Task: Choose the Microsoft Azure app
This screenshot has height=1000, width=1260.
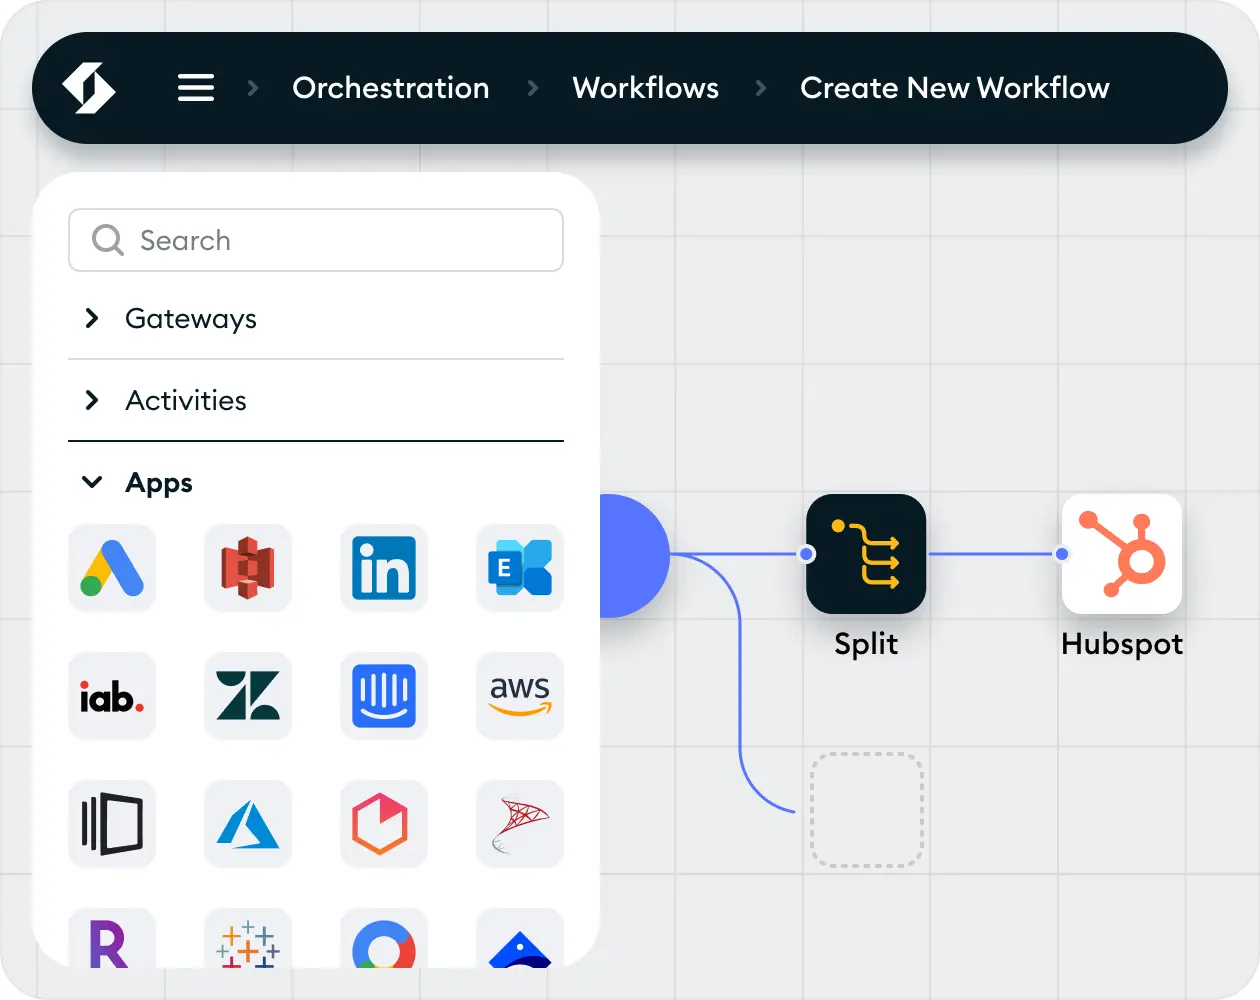Action: pyautogui.click(x=248, y=824)
